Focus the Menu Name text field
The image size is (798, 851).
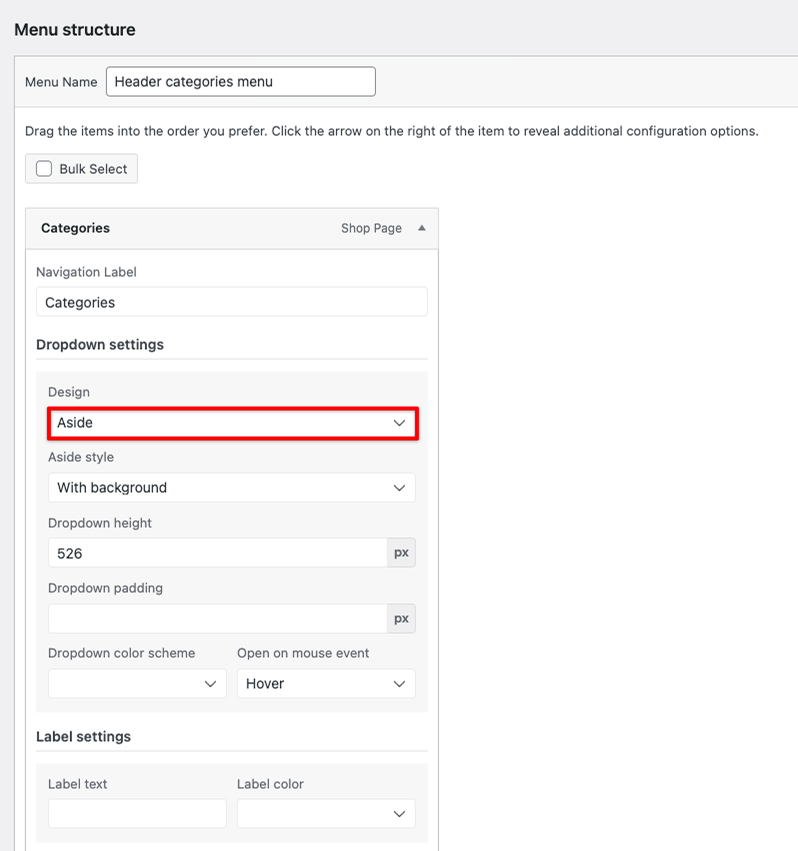pyautogui.click(x=240, y=82)
